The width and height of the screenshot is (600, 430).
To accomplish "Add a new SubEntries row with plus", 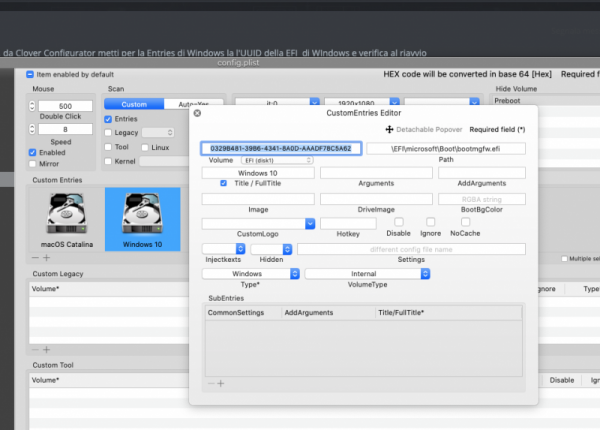I will pyautogui.click(x=220, y=383).
